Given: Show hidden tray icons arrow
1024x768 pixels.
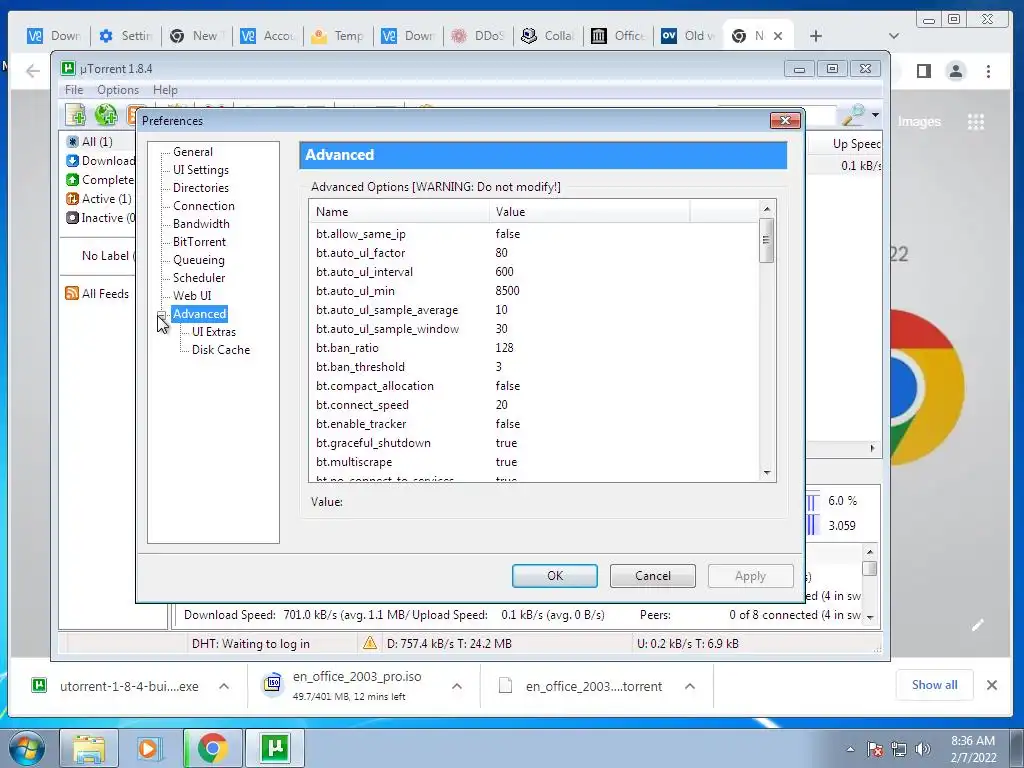Looking at the screenshot, I should point(850,749).
